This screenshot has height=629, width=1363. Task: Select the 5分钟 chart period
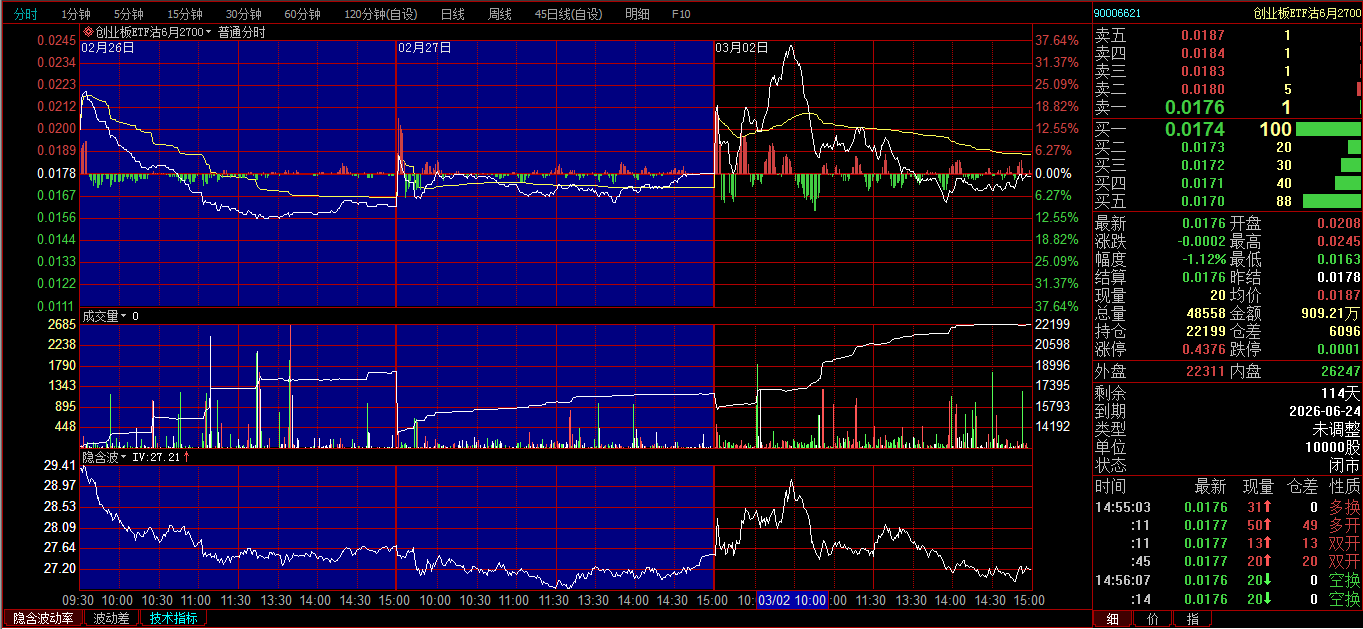(129, 14)
